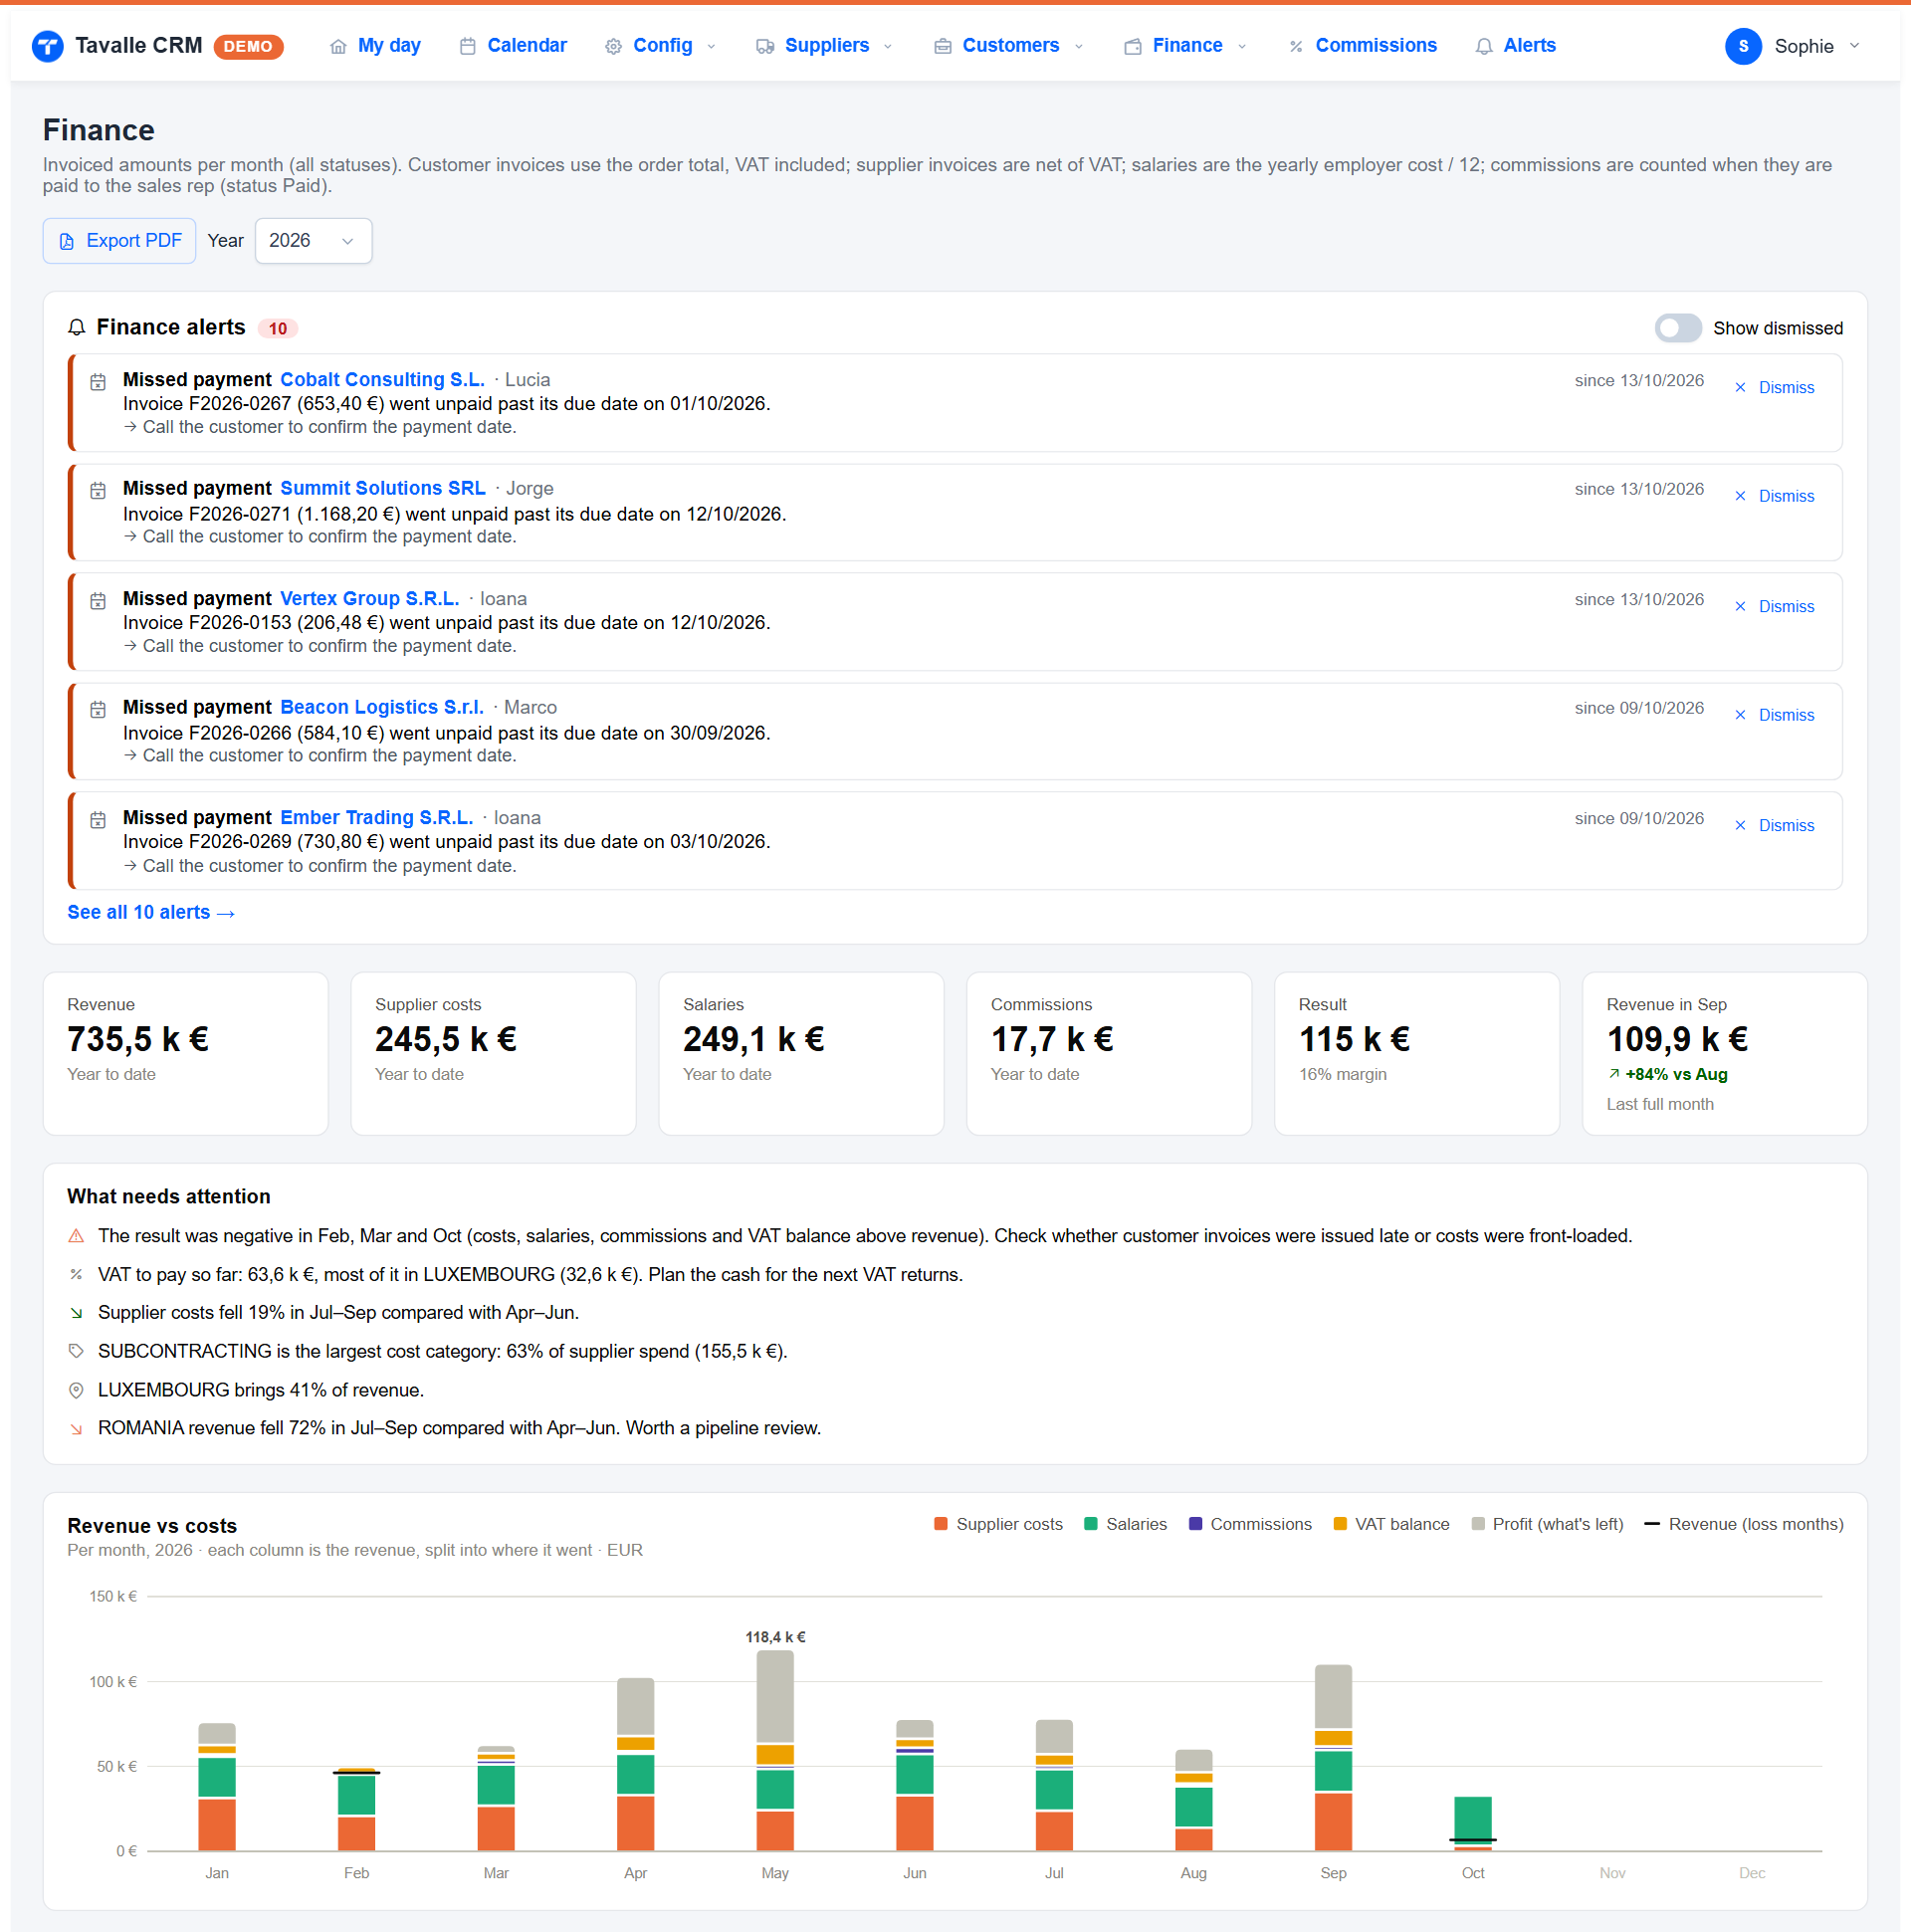
Task: Open Vertex Group S.R.L. customer link
Action: pos(369,598)
